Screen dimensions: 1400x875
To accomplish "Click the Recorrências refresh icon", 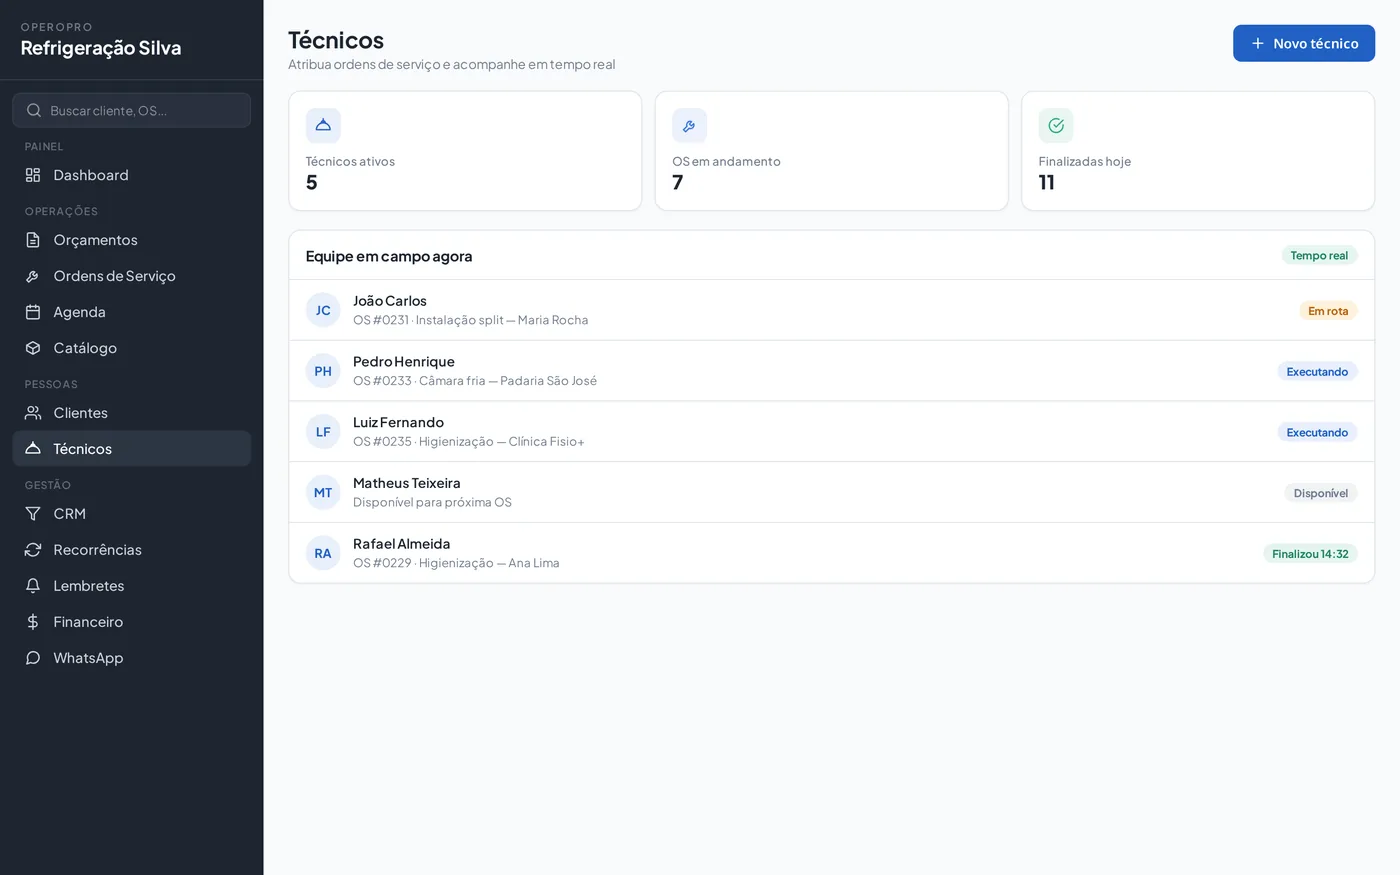I will (x=33, y=550).
